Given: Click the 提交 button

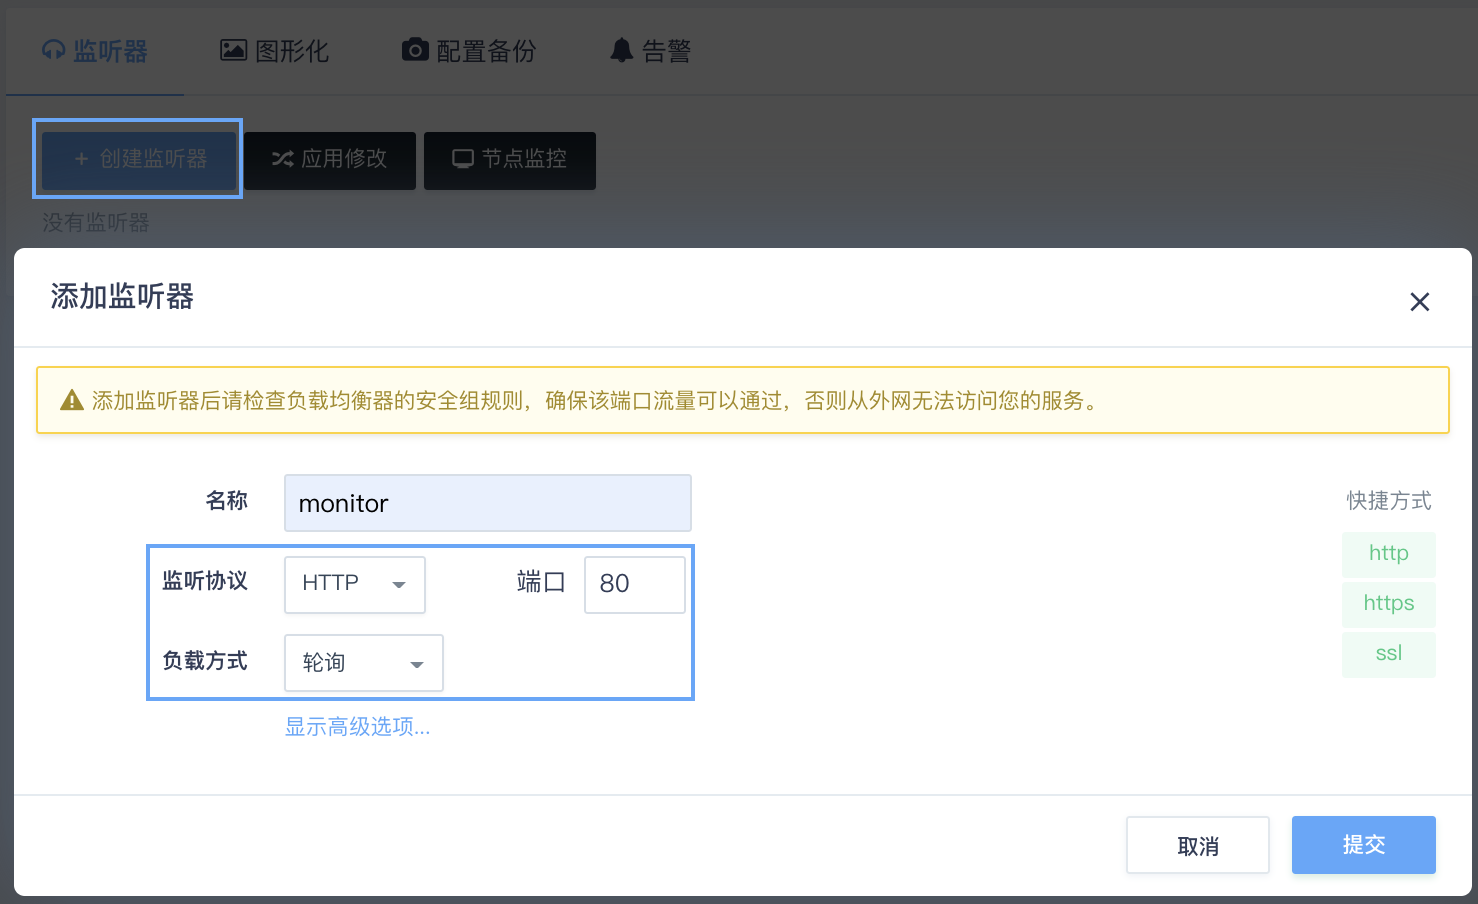Looking at the screenshot, I should point(1364,845).
